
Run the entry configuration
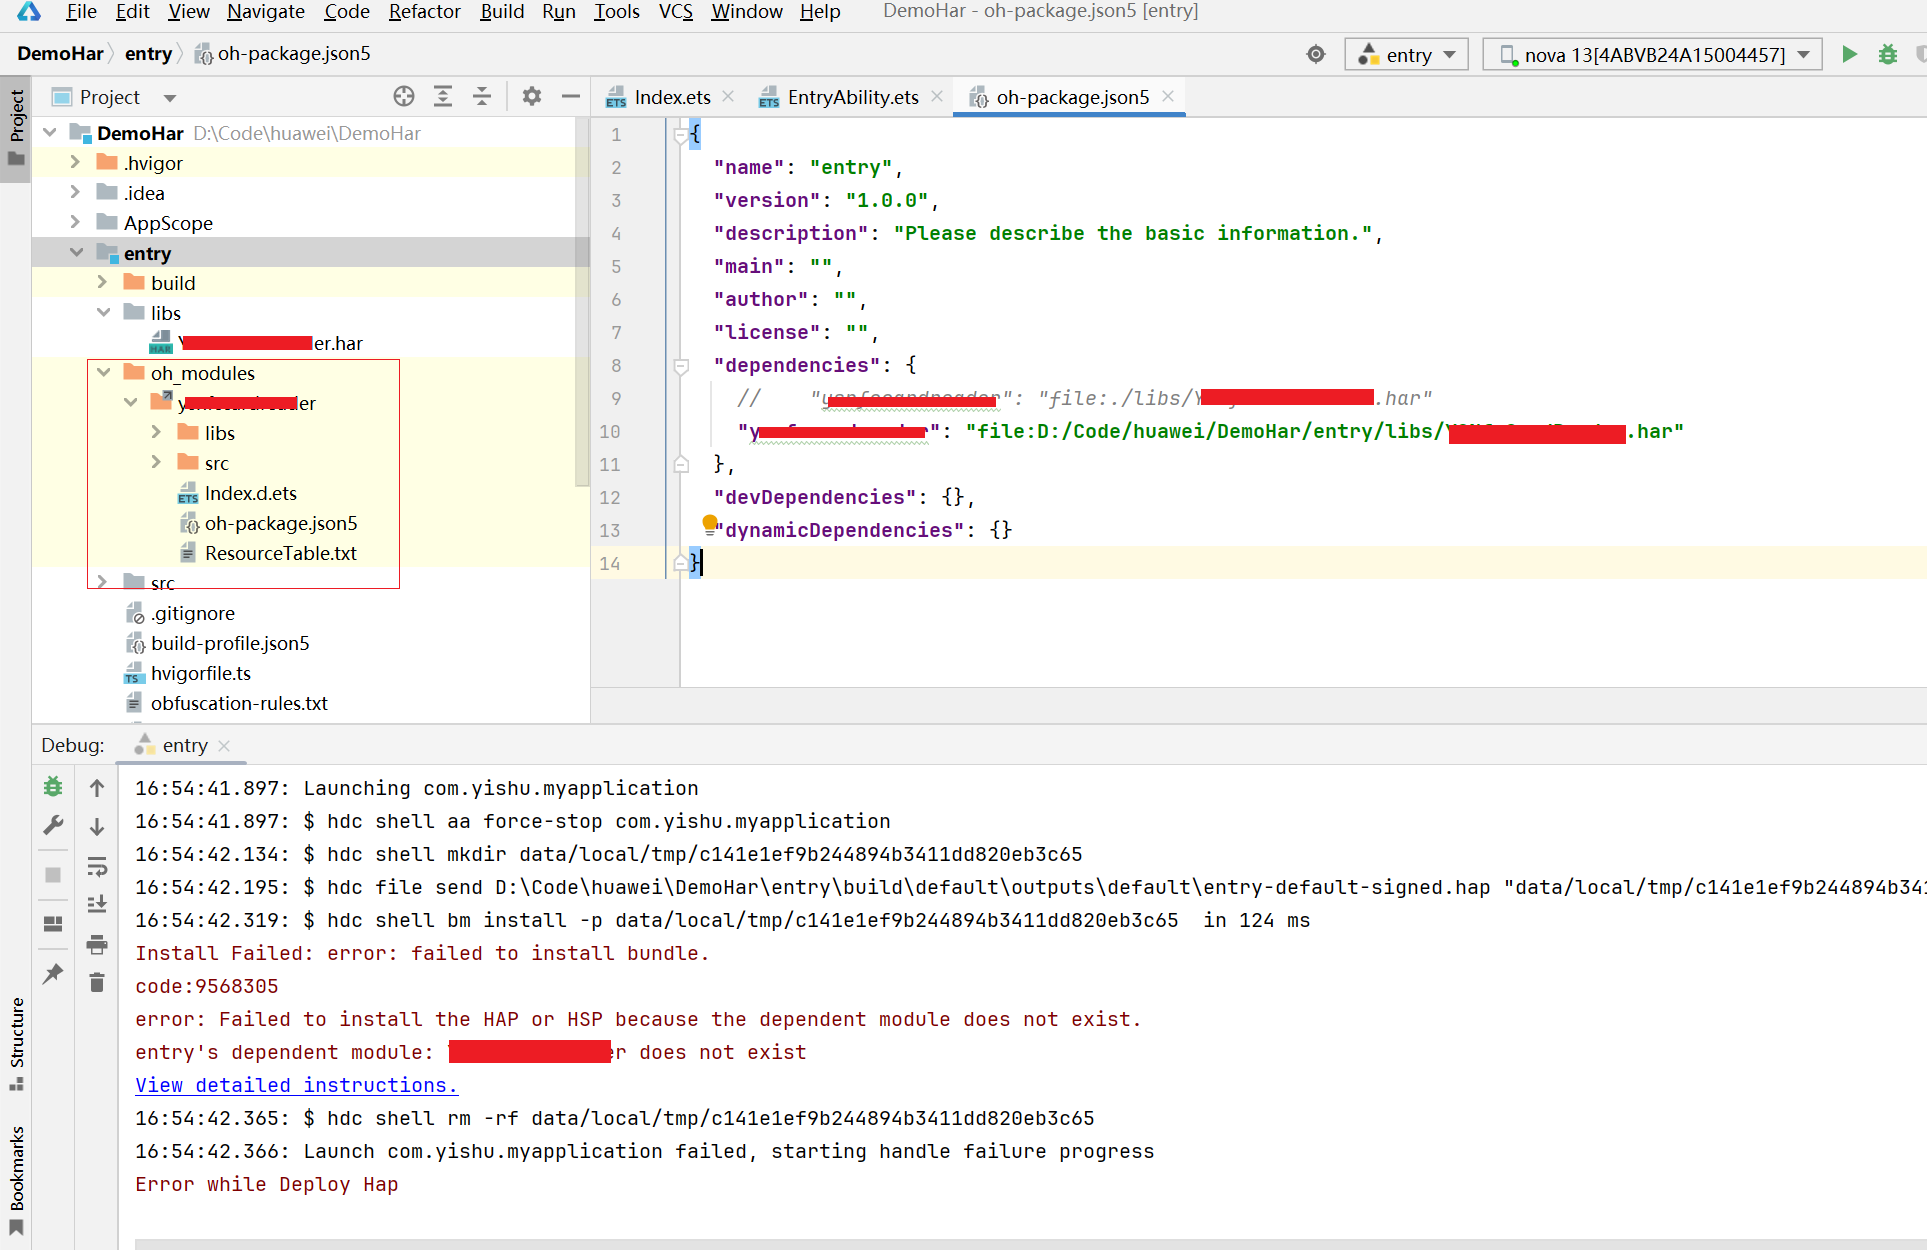(x=1849, y=54)
